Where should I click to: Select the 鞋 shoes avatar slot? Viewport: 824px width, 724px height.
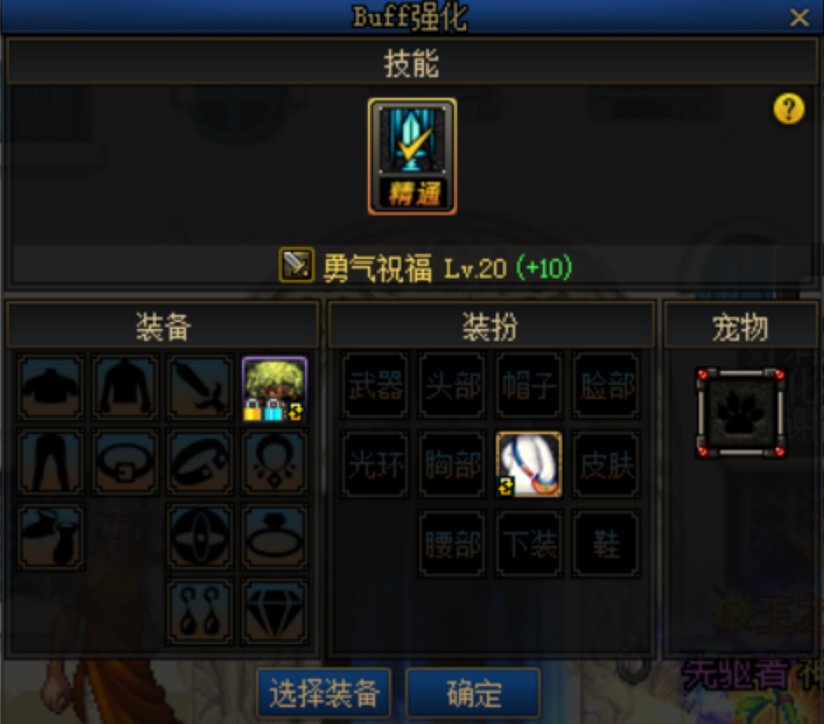[606, 544]
